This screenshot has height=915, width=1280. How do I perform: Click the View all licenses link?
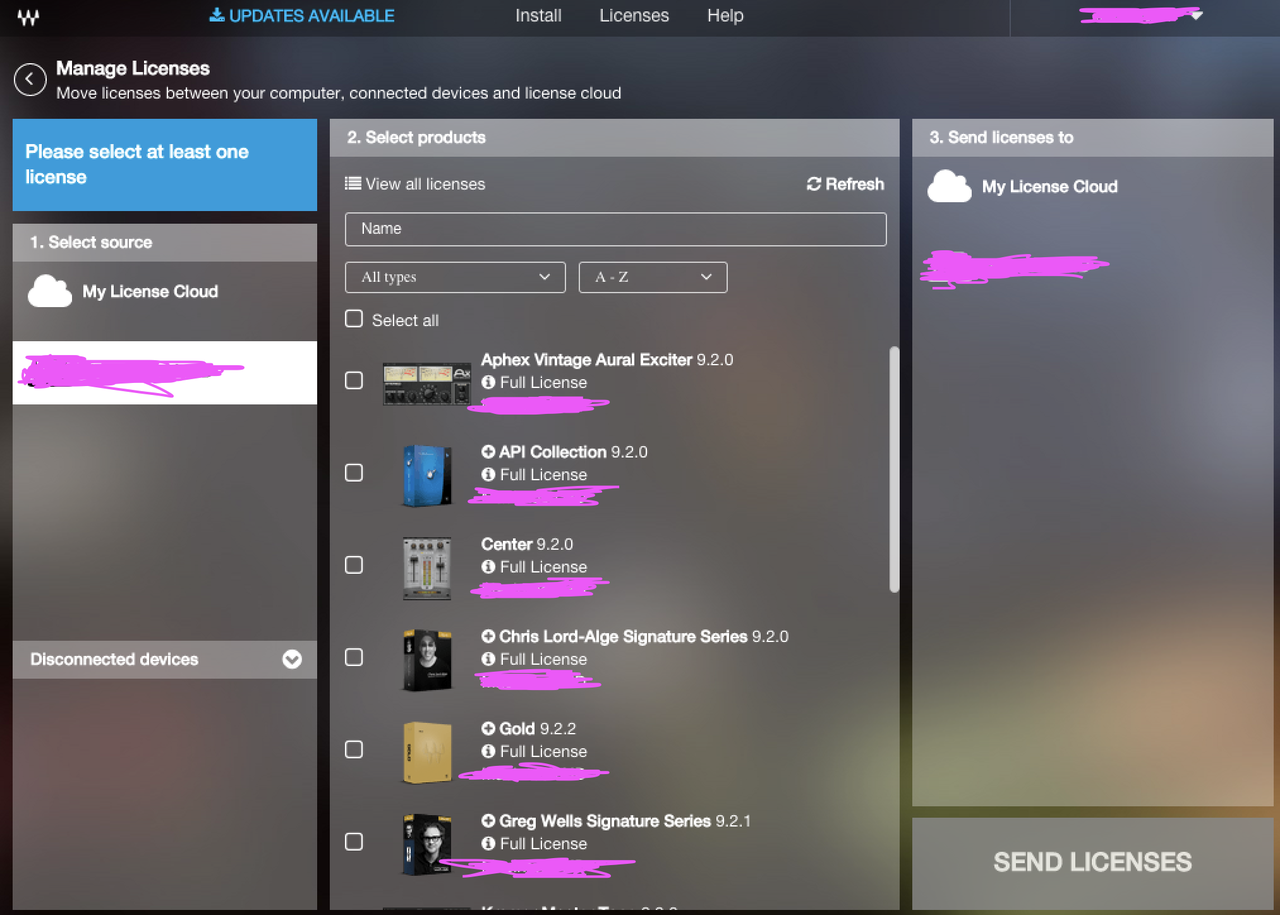[415, 184]
